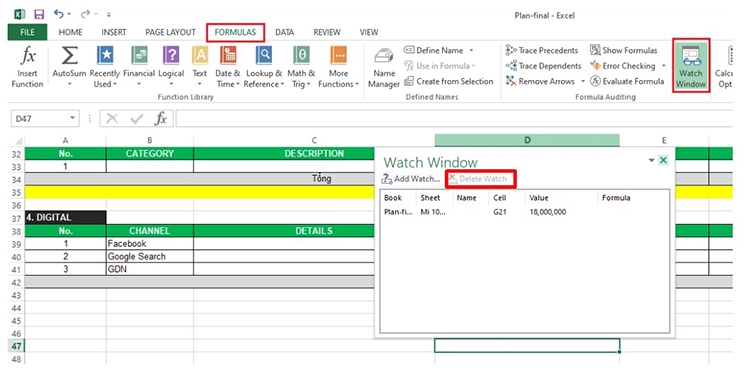Switch to the VIEW tab
The width and height of the screenshot is (750, 378).
click(369, 32)
